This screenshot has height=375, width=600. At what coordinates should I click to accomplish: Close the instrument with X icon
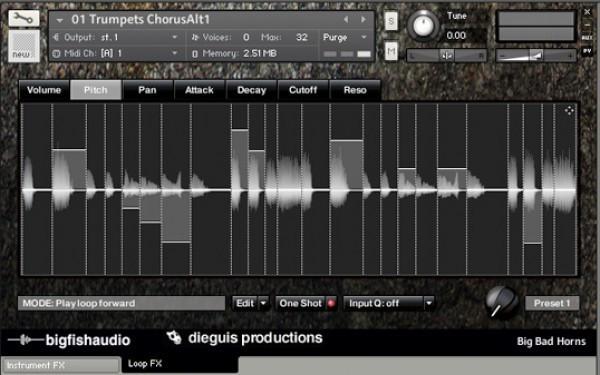[x=587, y=12]
